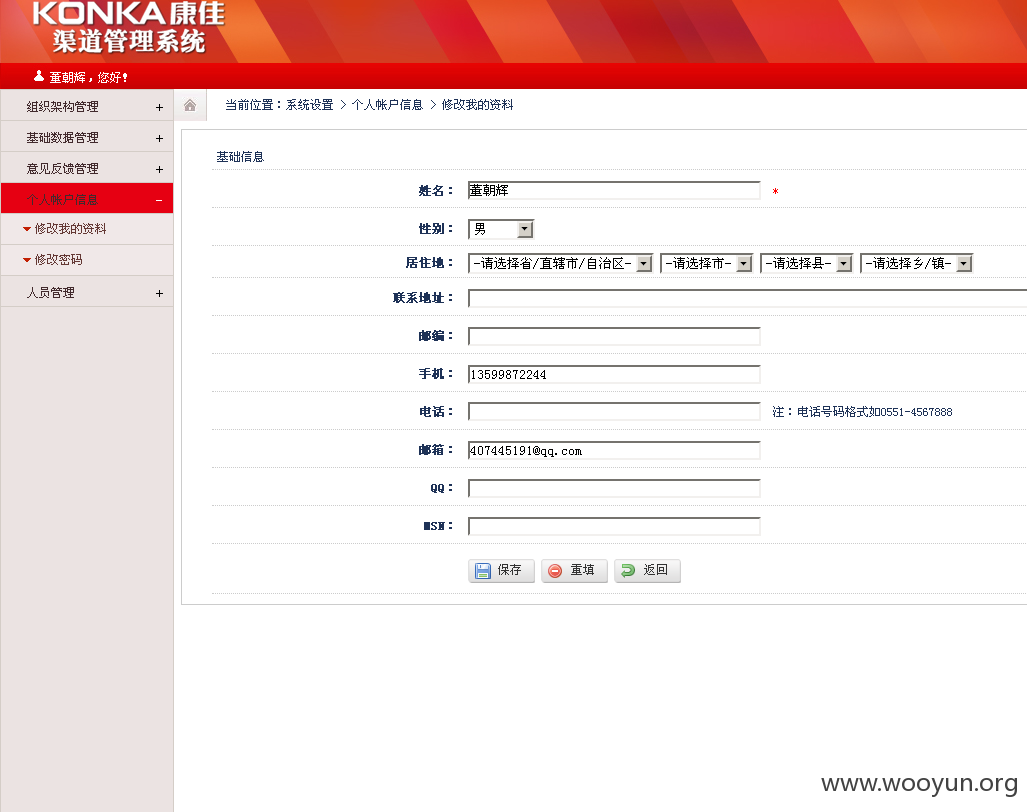This screenshot has width=1027, height=812.
Task: Click the phone format note 注：电话号码格式
Action: coord(862,412)
